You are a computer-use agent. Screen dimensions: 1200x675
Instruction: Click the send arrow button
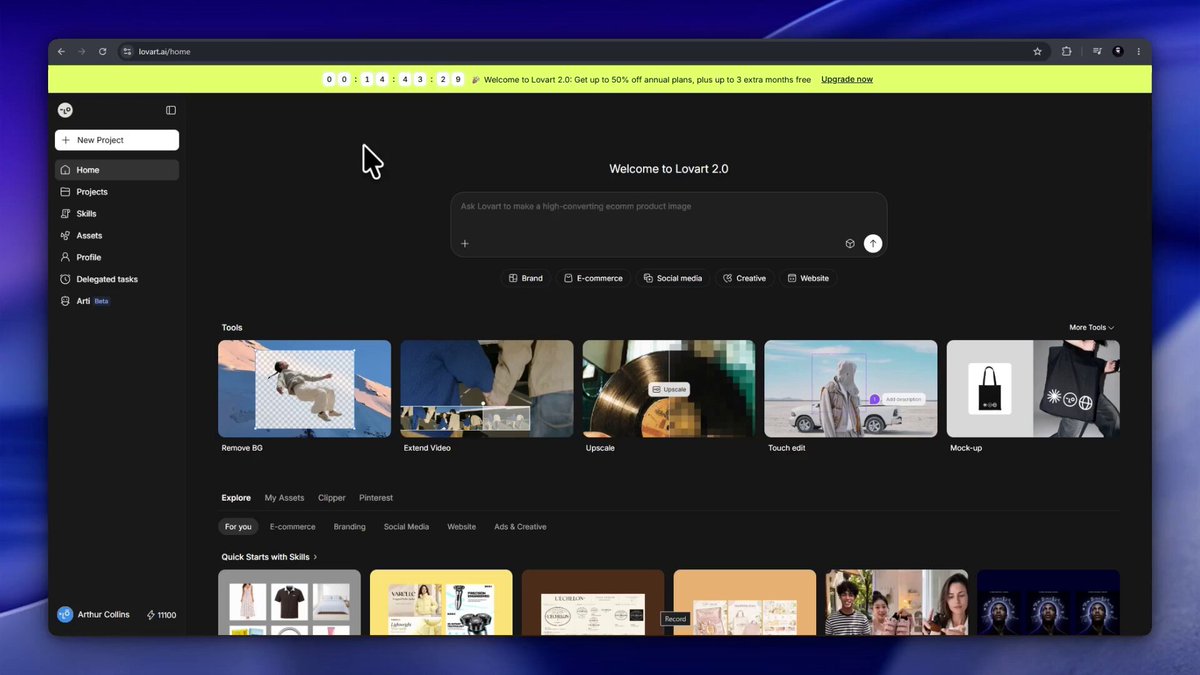[873, 243]
